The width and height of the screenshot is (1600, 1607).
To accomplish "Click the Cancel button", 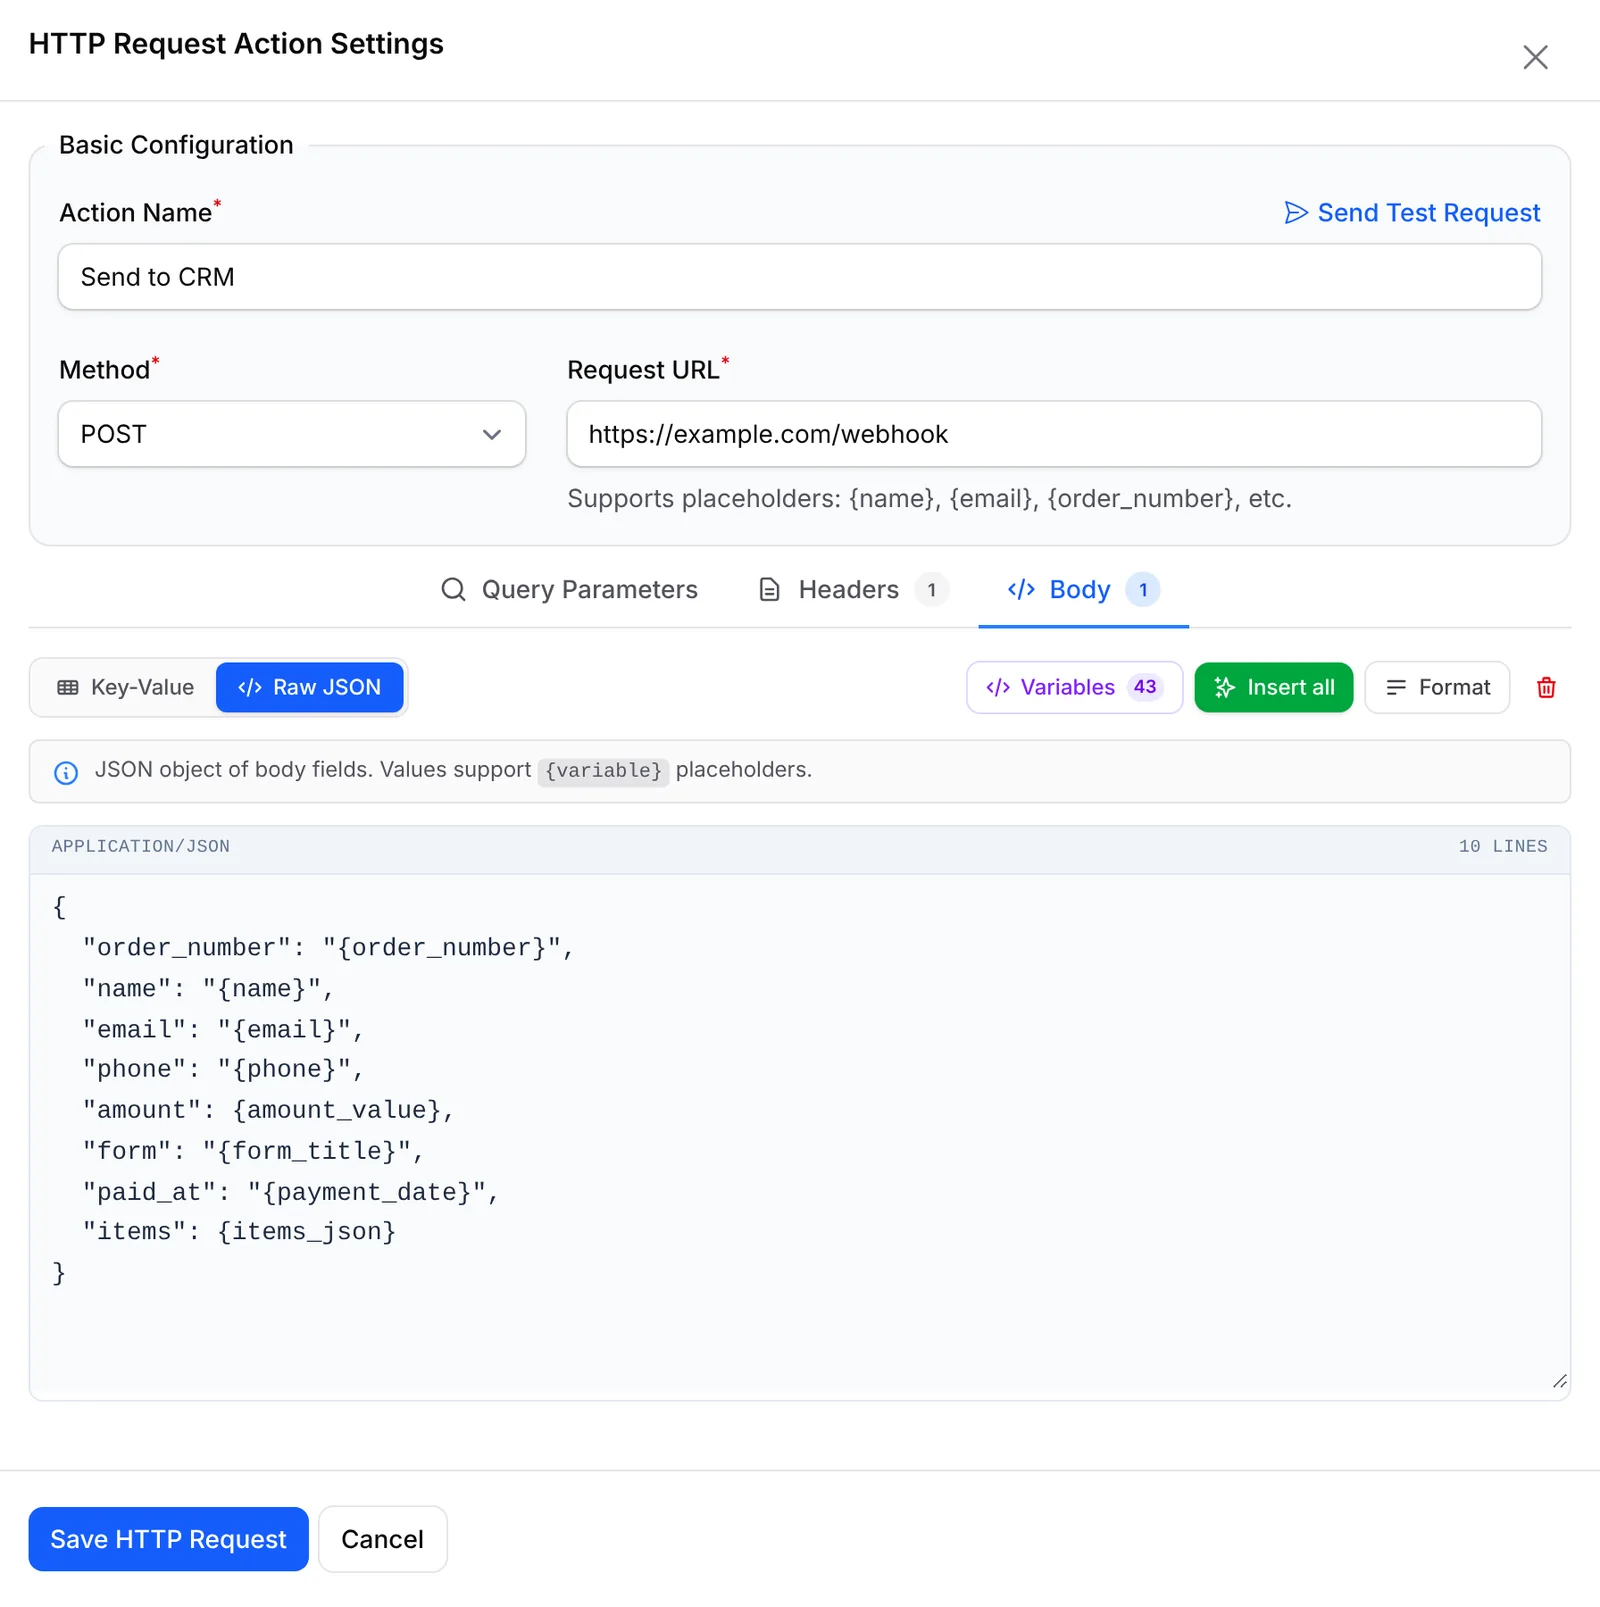I will tap(382, 1539).
